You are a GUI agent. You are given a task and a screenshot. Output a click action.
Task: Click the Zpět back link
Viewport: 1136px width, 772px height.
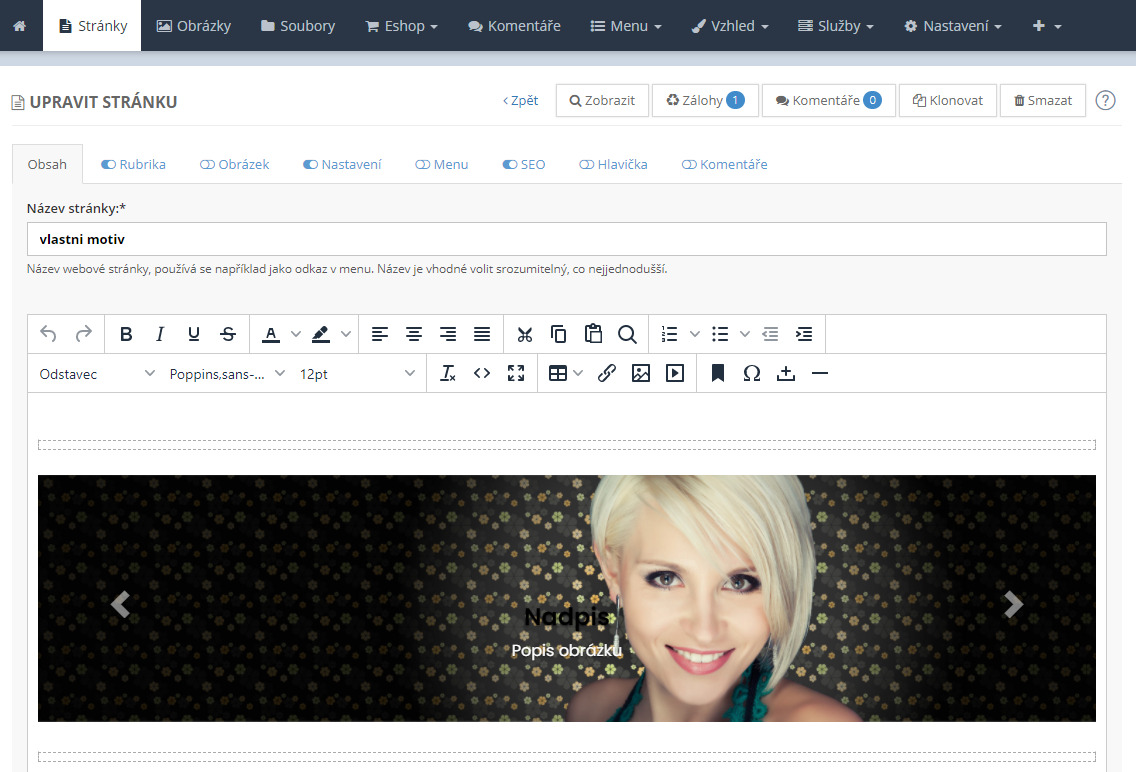click(521, 100)
